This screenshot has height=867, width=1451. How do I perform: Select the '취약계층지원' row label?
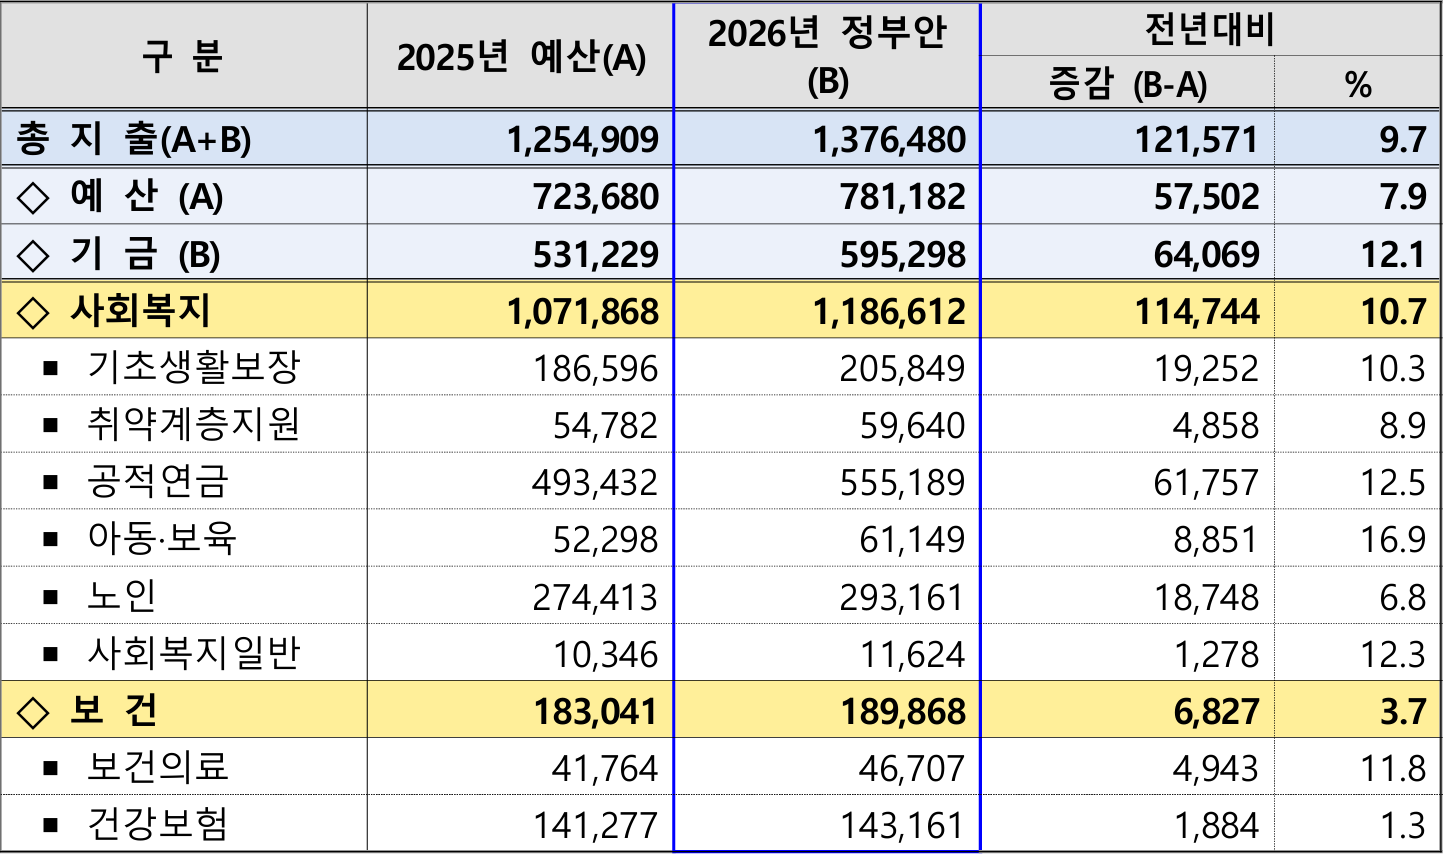[194, 424]
